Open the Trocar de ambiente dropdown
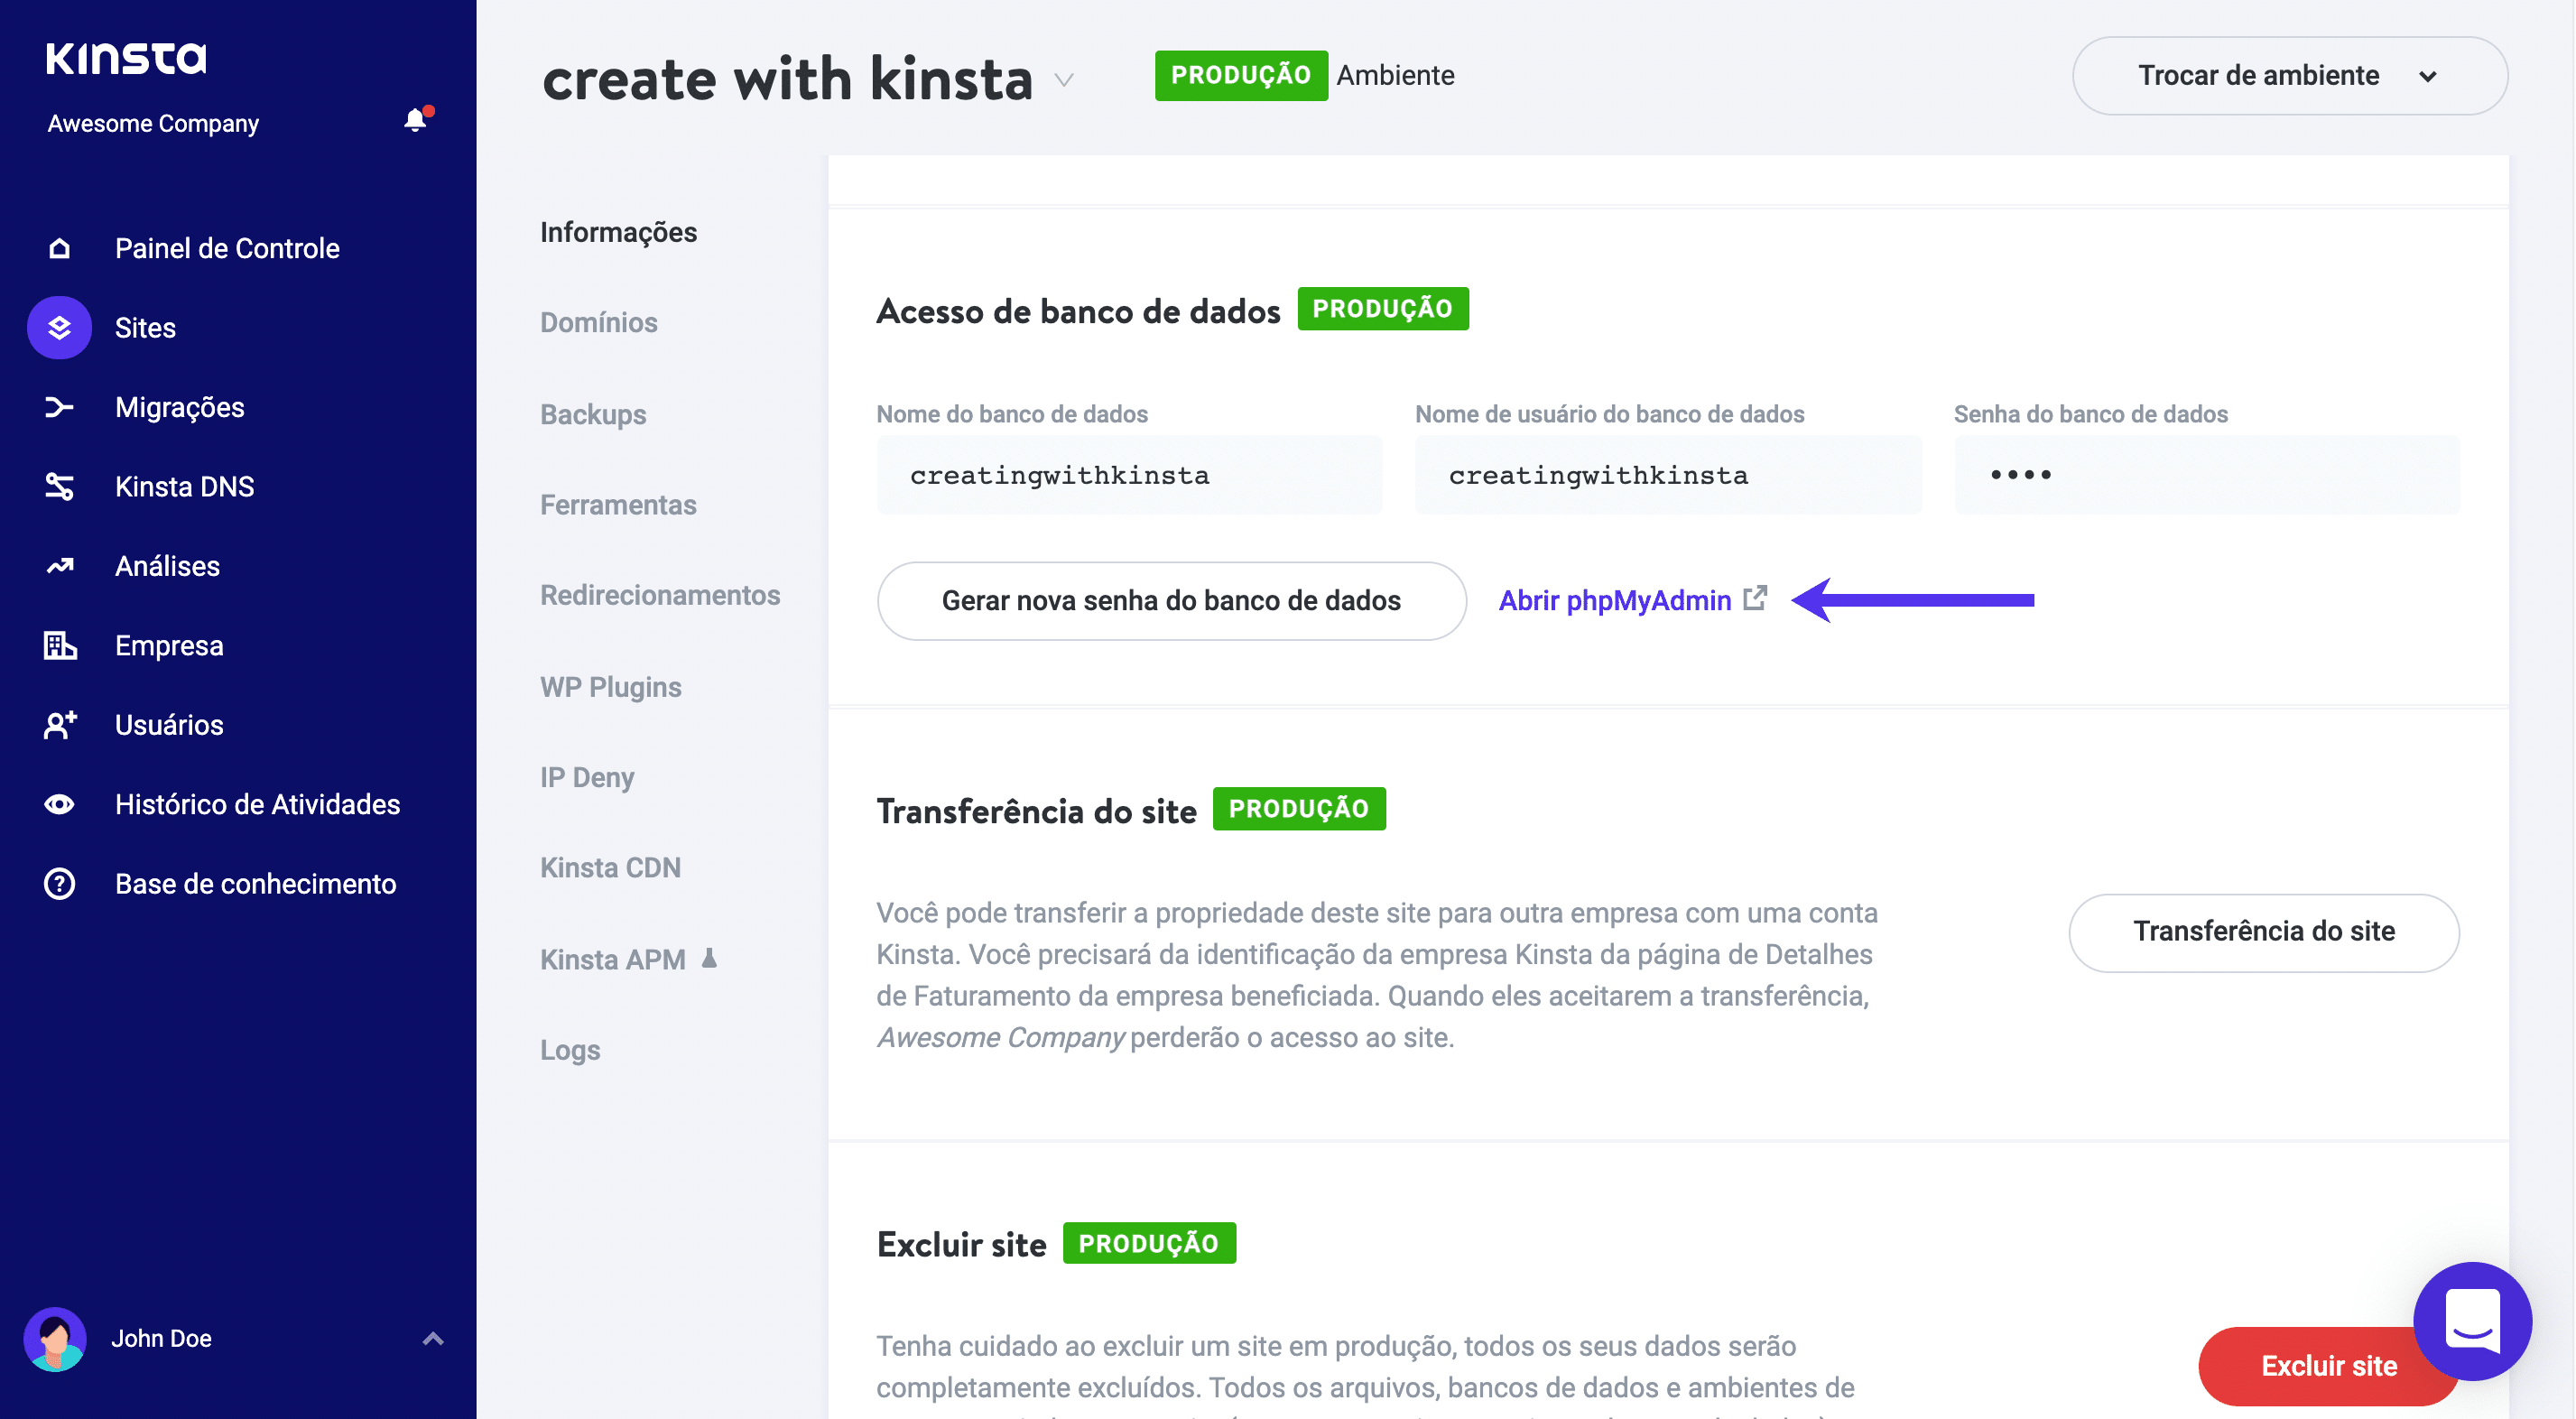The image size is (2576, 1419). (x=2288, y=75)
